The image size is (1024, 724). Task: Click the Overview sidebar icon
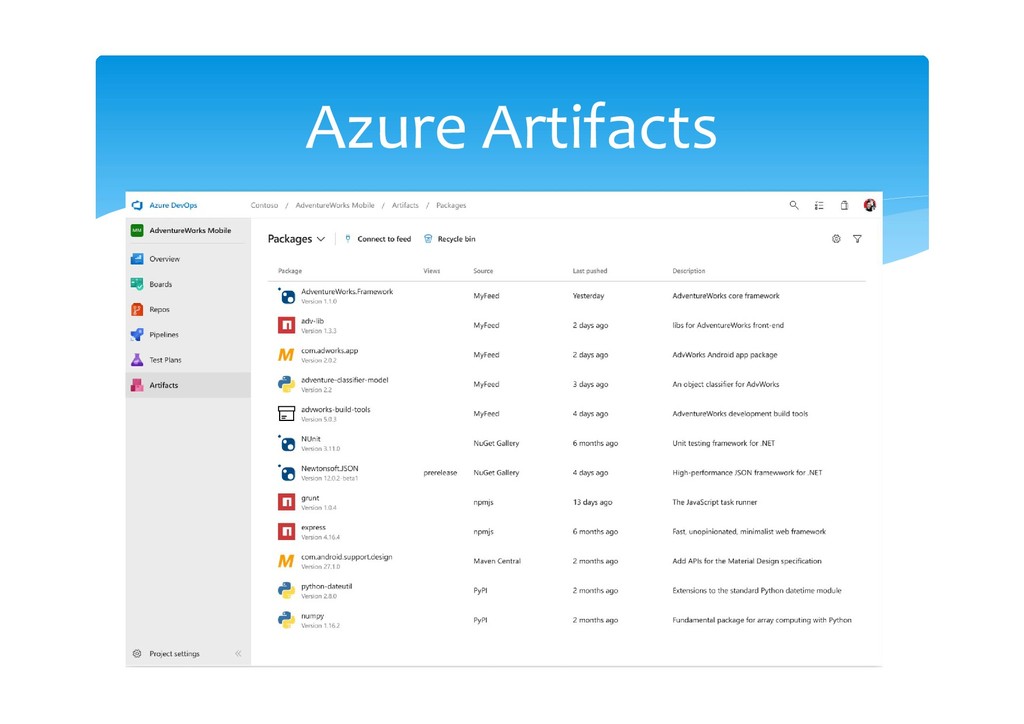tap(137, 259)
